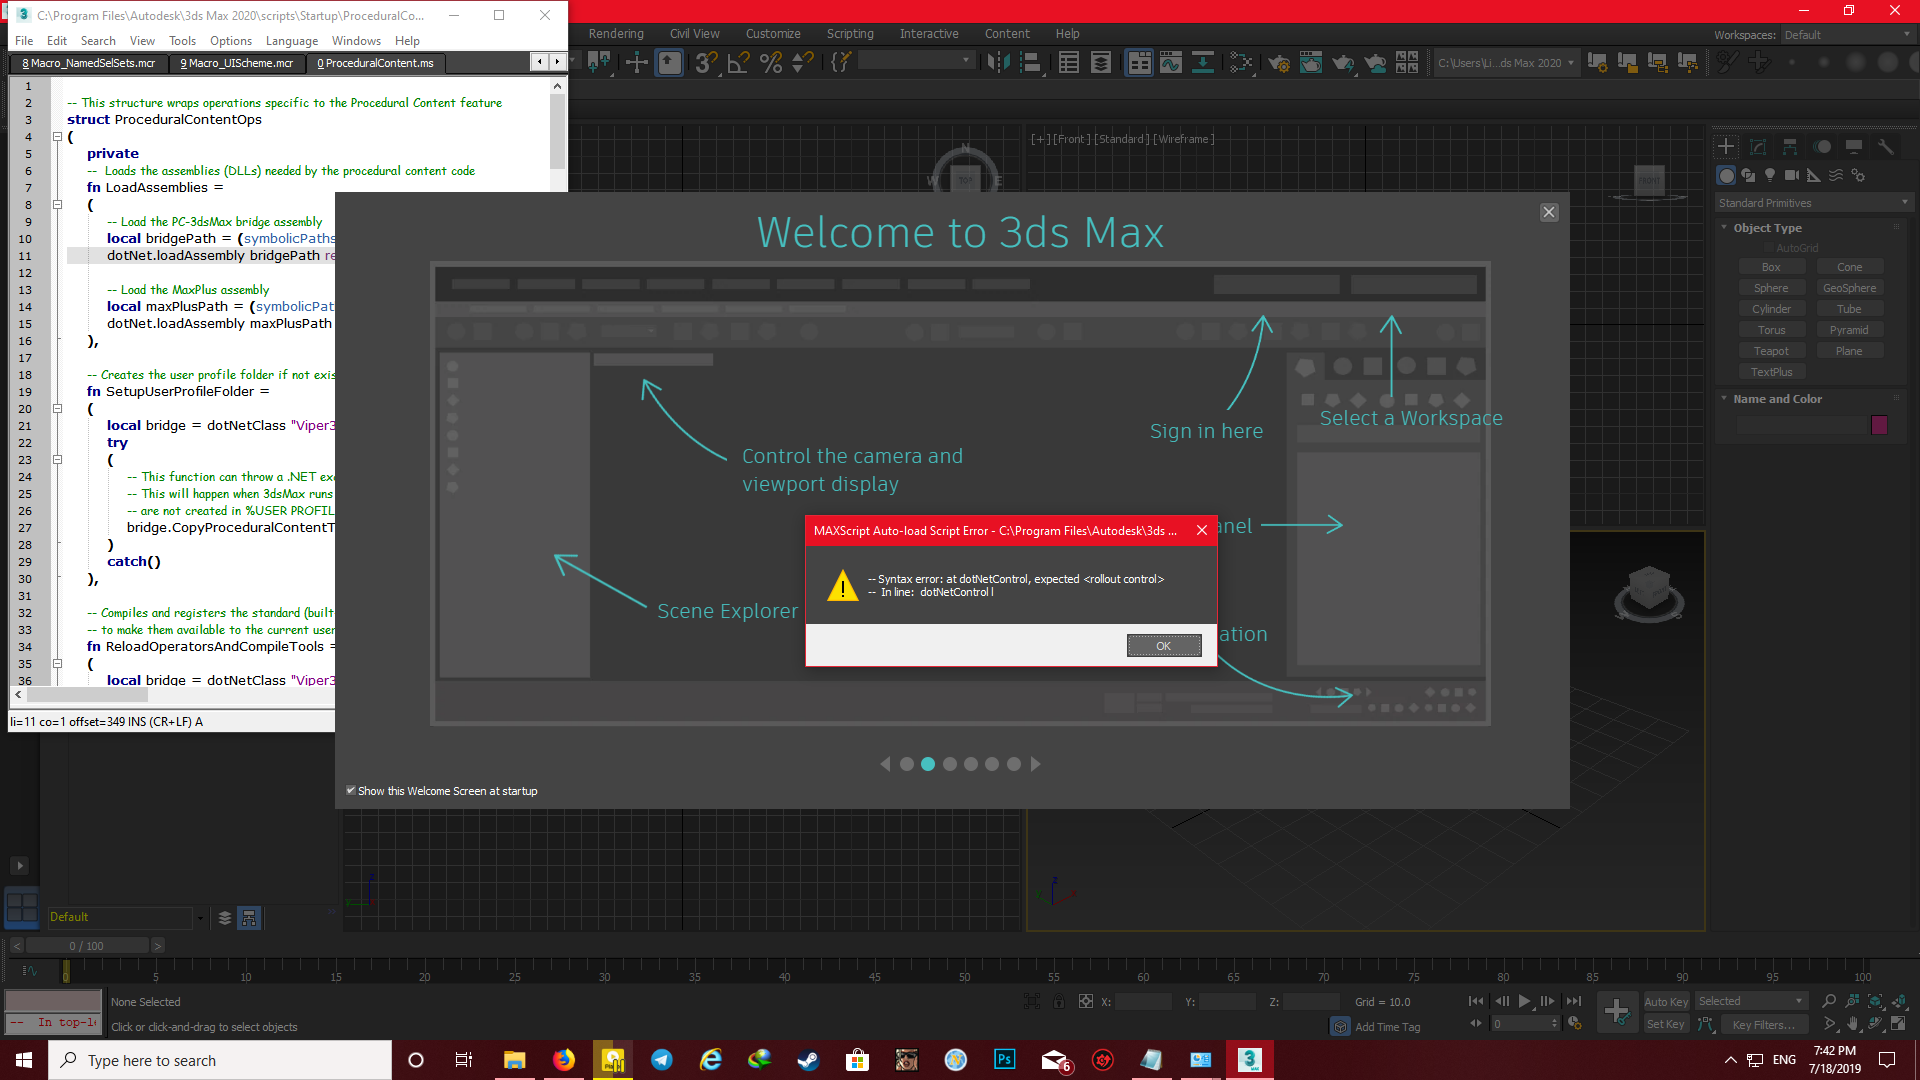Switch to Macro_NamedSelSets.mcr editor tab

coord(89,63)
